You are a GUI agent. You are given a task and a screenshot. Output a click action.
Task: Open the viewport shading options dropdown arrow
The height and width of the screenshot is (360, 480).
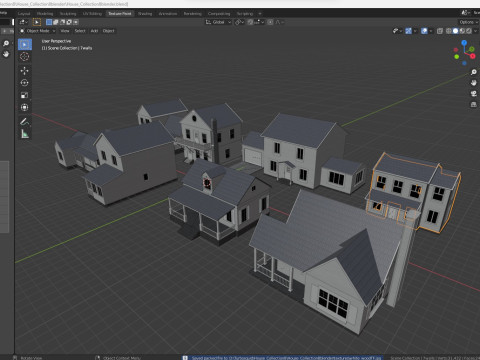point(475,31)
